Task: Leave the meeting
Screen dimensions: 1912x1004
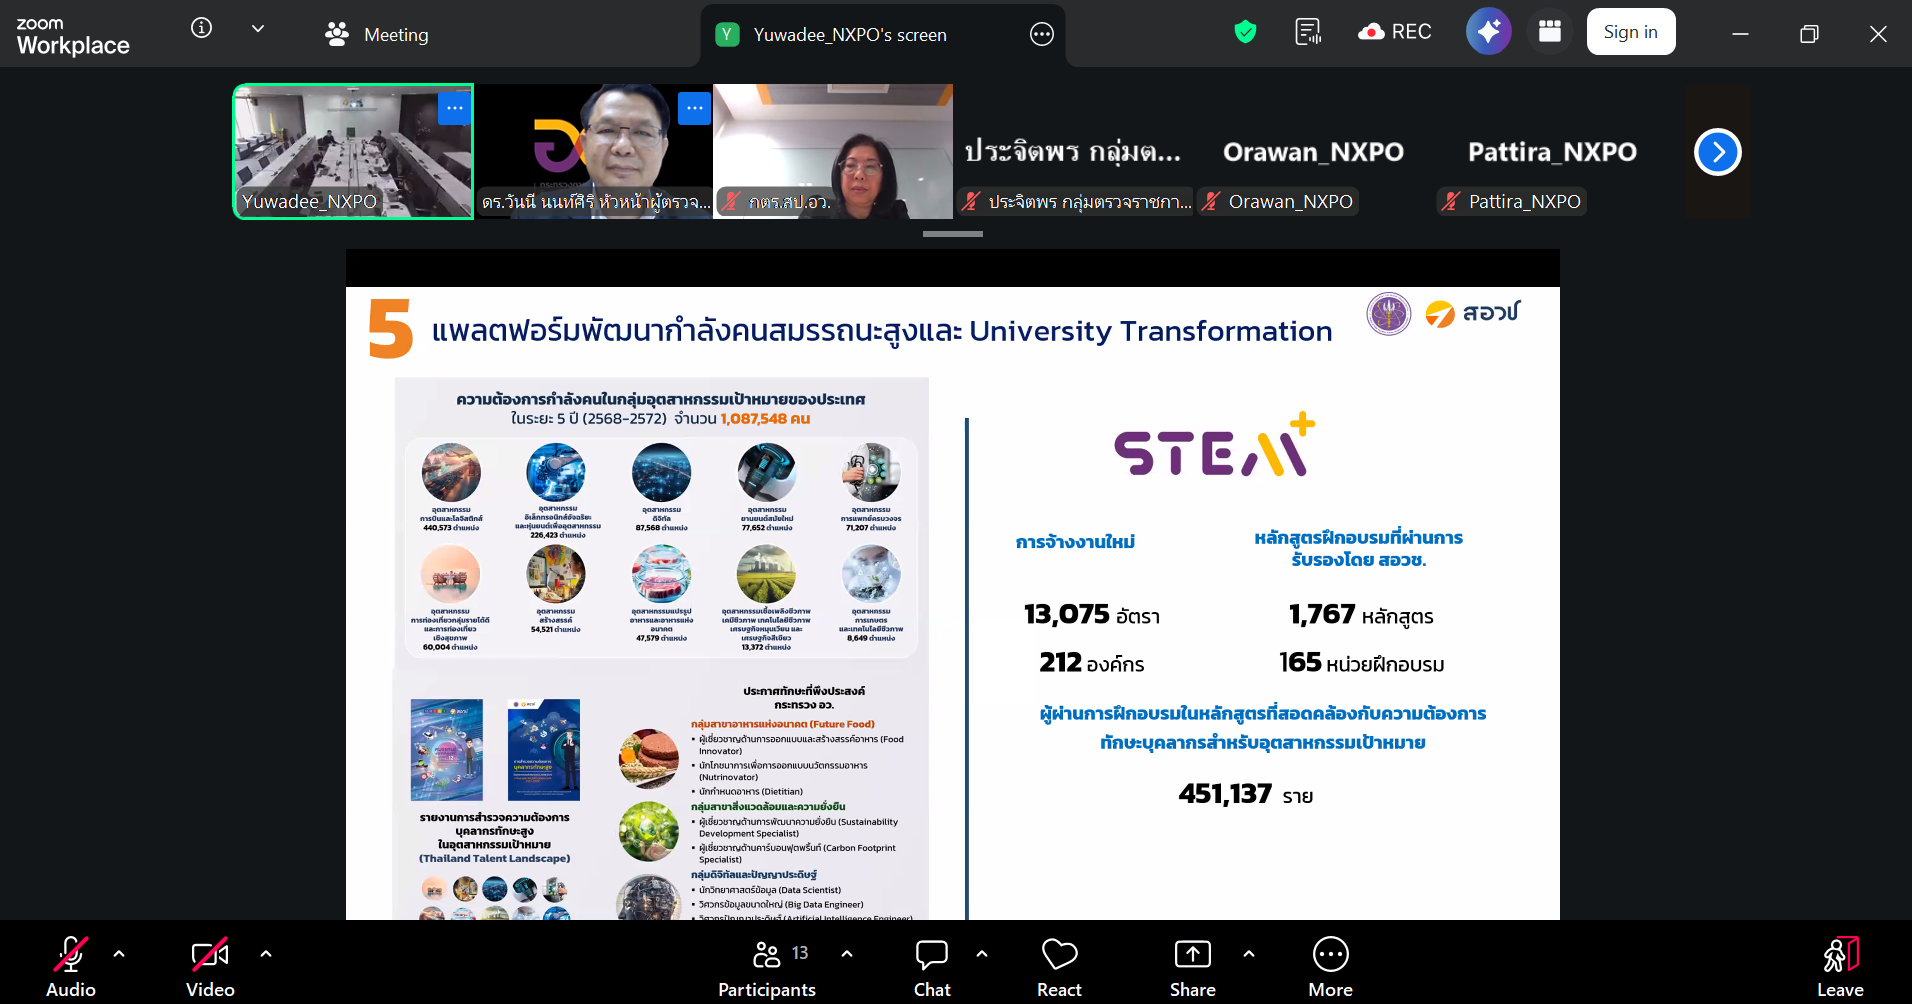Action: (x=1839, y=963)
